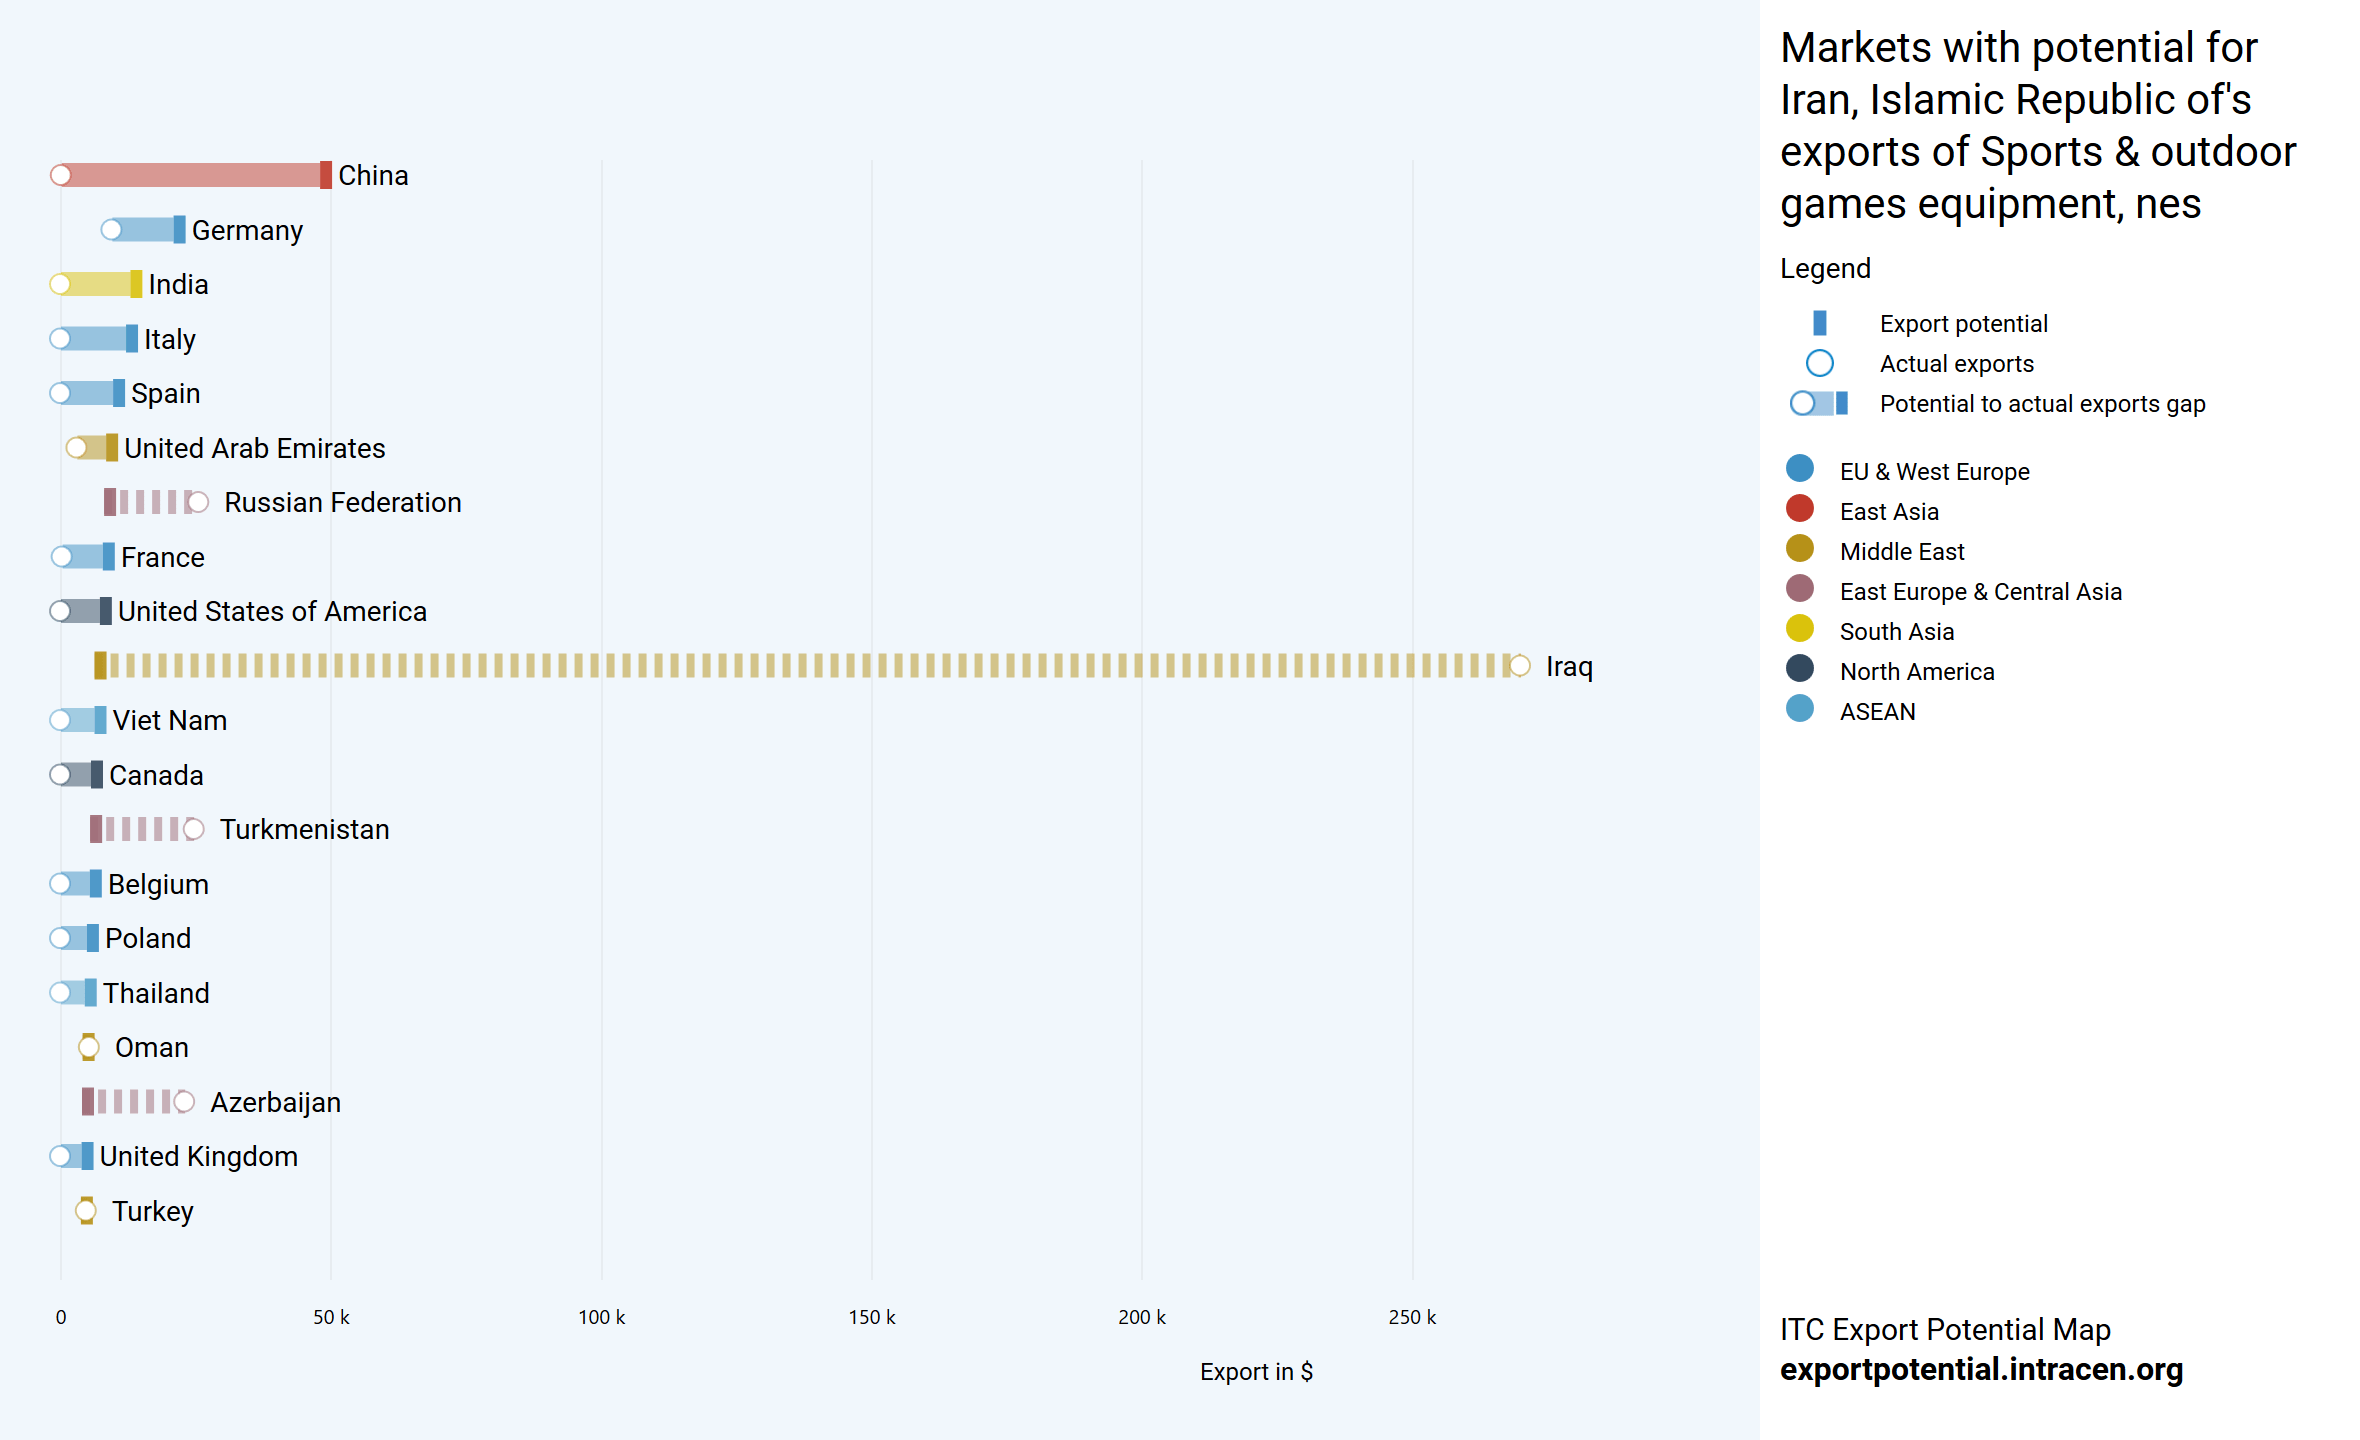Viewport: 2360px width, 1440px height.
Task: Click the Potential to actual exports gap icon
Action: coord(1819,403)
